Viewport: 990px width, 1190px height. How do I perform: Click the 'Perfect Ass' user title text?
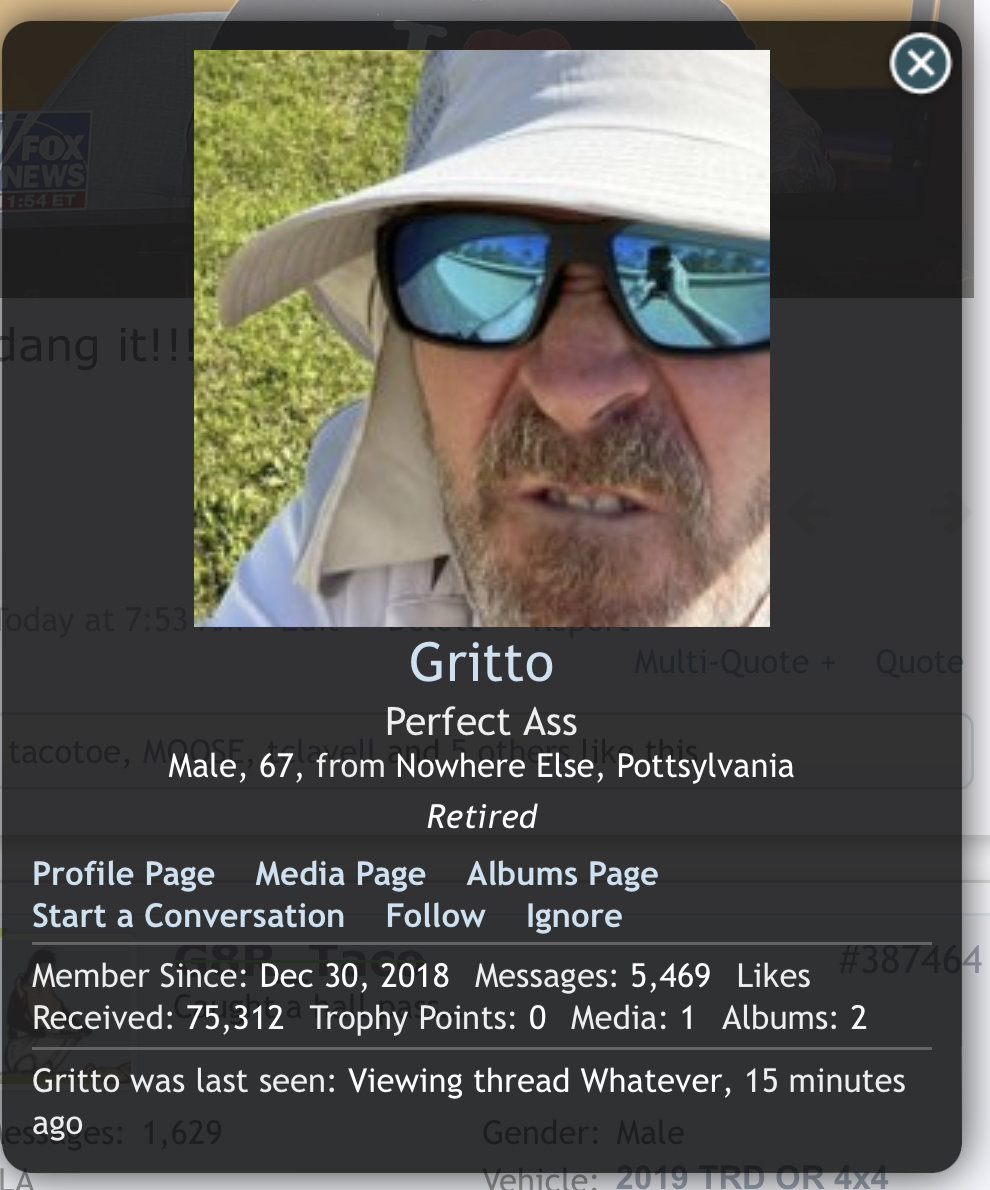481,722
